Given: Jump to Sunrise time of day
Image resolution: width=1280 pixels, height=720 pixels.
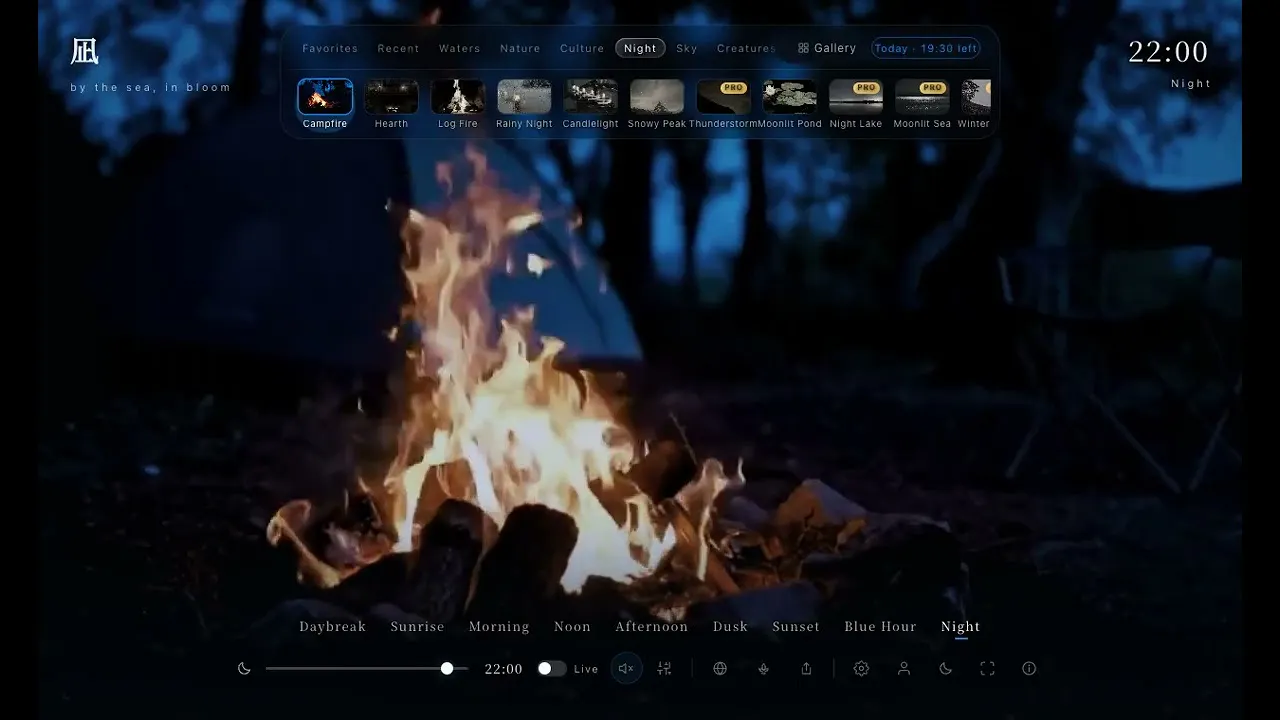Looking at the screenshot, I should pos(417,626).
